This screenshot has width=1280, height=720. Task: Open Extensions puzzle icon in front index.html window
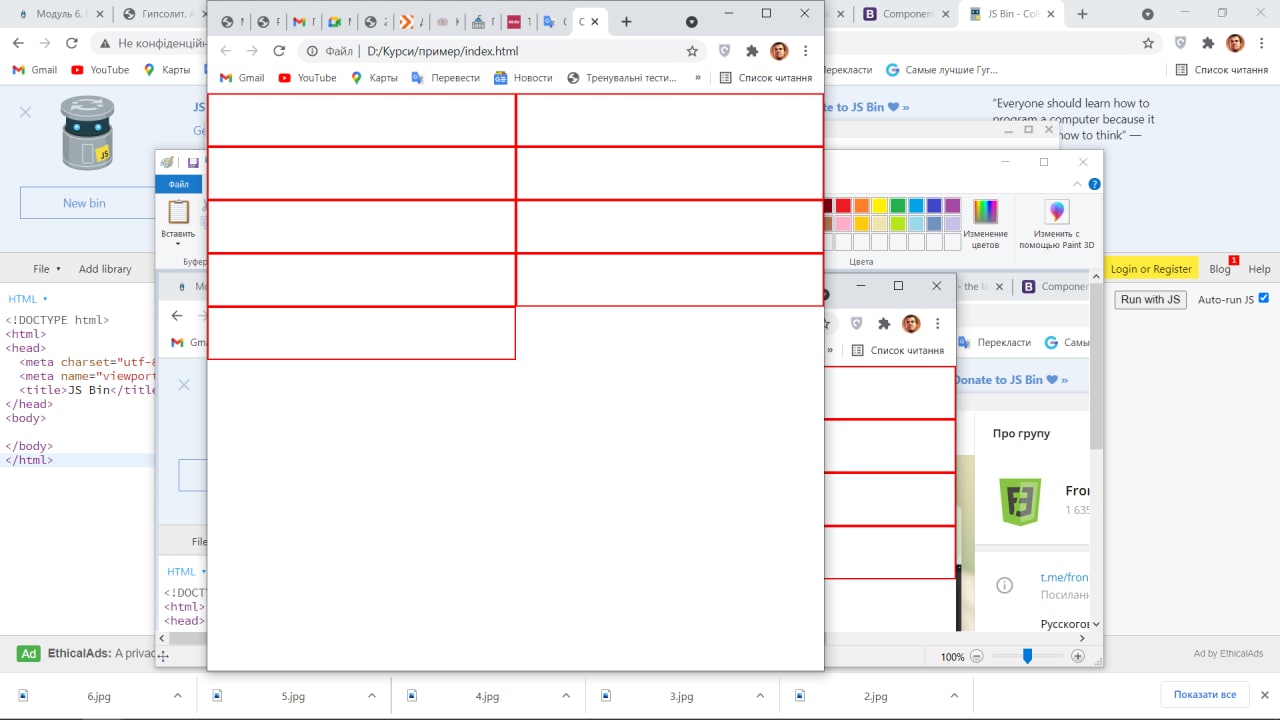pos(752,51)
